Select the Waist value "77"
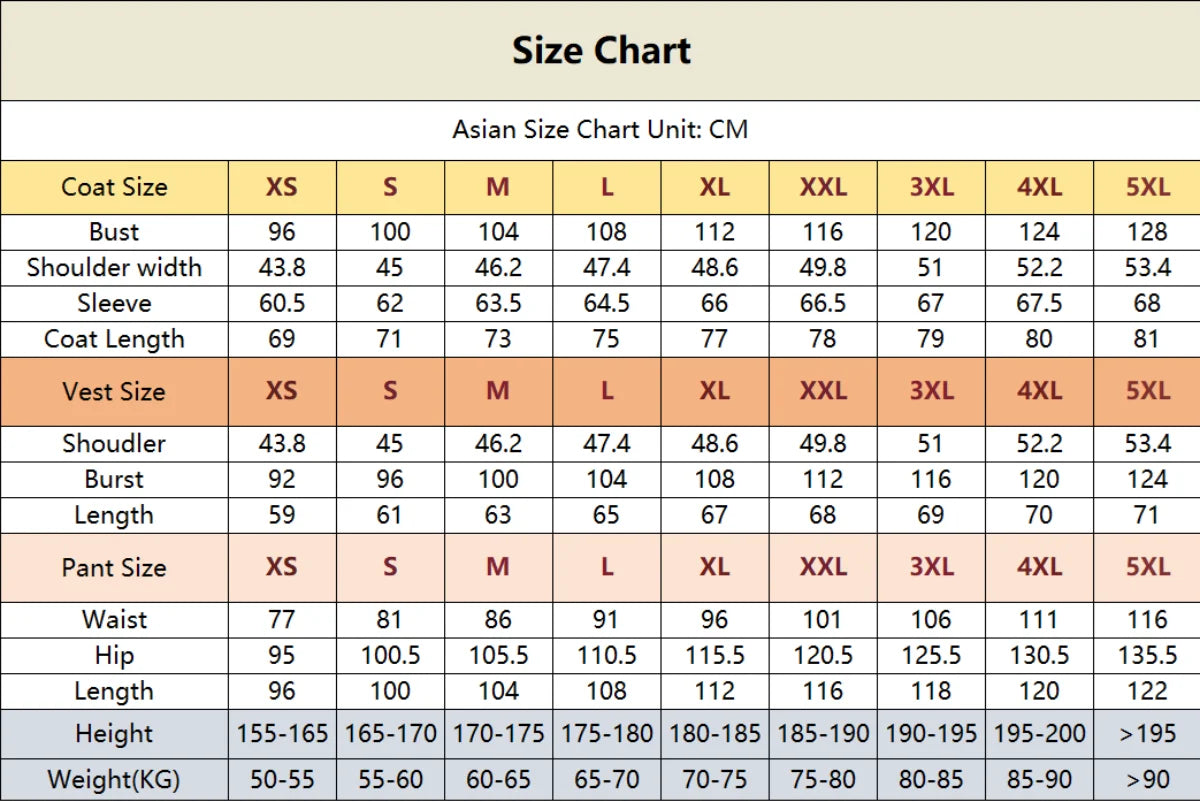This screenshot has height=802, width=1200. click(282, 619)
